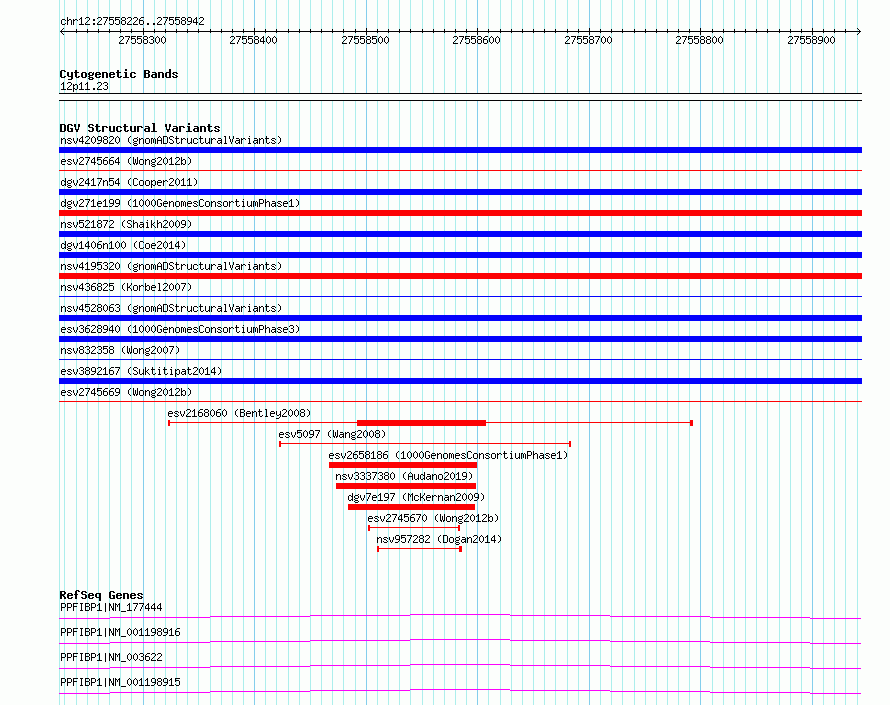This screenshot has height=705, width=890.
Task: Open the dgv2417n54 (Cooper2011) variant
Action: pyautogui.click(x=129, y=182)
